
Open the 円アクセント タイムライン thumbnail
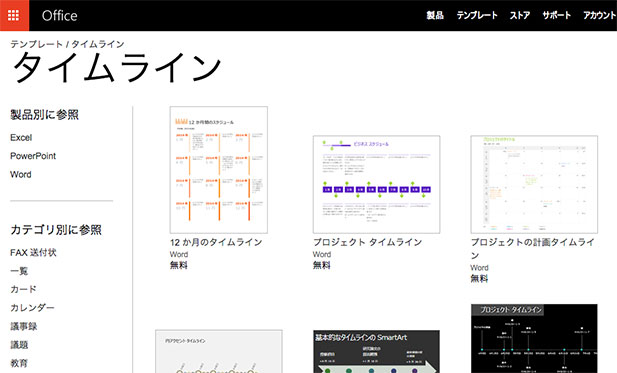pyautogui.click(x=219, y=351)
